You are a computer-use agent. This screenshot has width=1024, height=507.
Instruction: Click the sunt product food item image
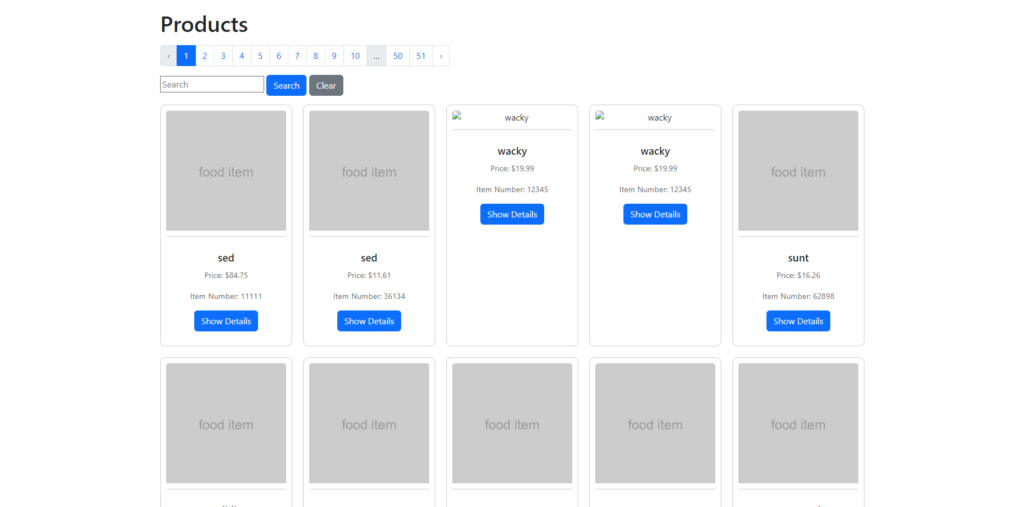click(x=798, y=171)
